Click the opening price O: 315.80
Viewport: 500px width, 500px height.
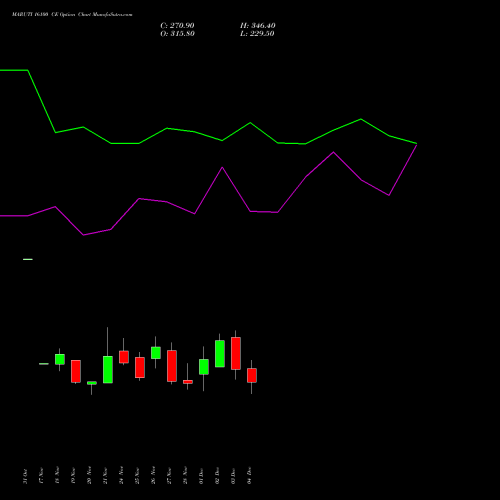pyautogui.click(x=177, y=34)
